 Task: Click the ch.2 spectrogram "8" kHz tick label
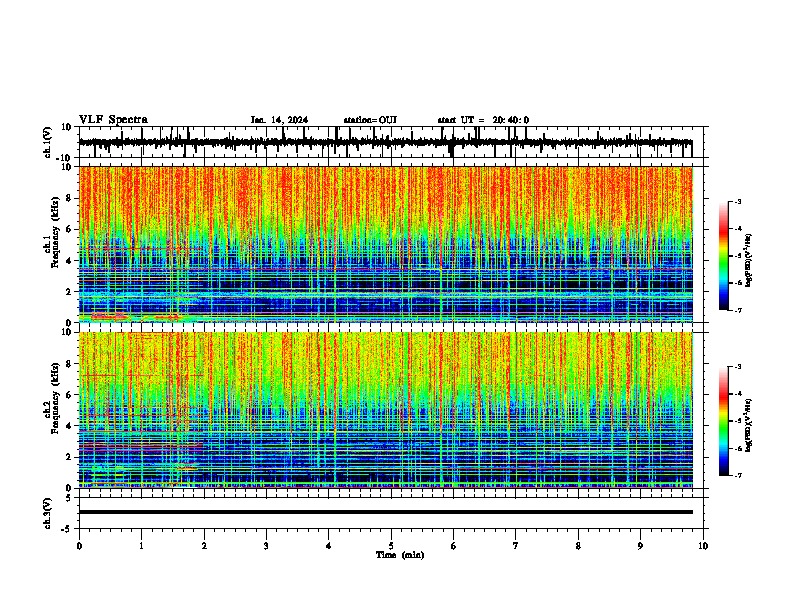tap(70, 364)
